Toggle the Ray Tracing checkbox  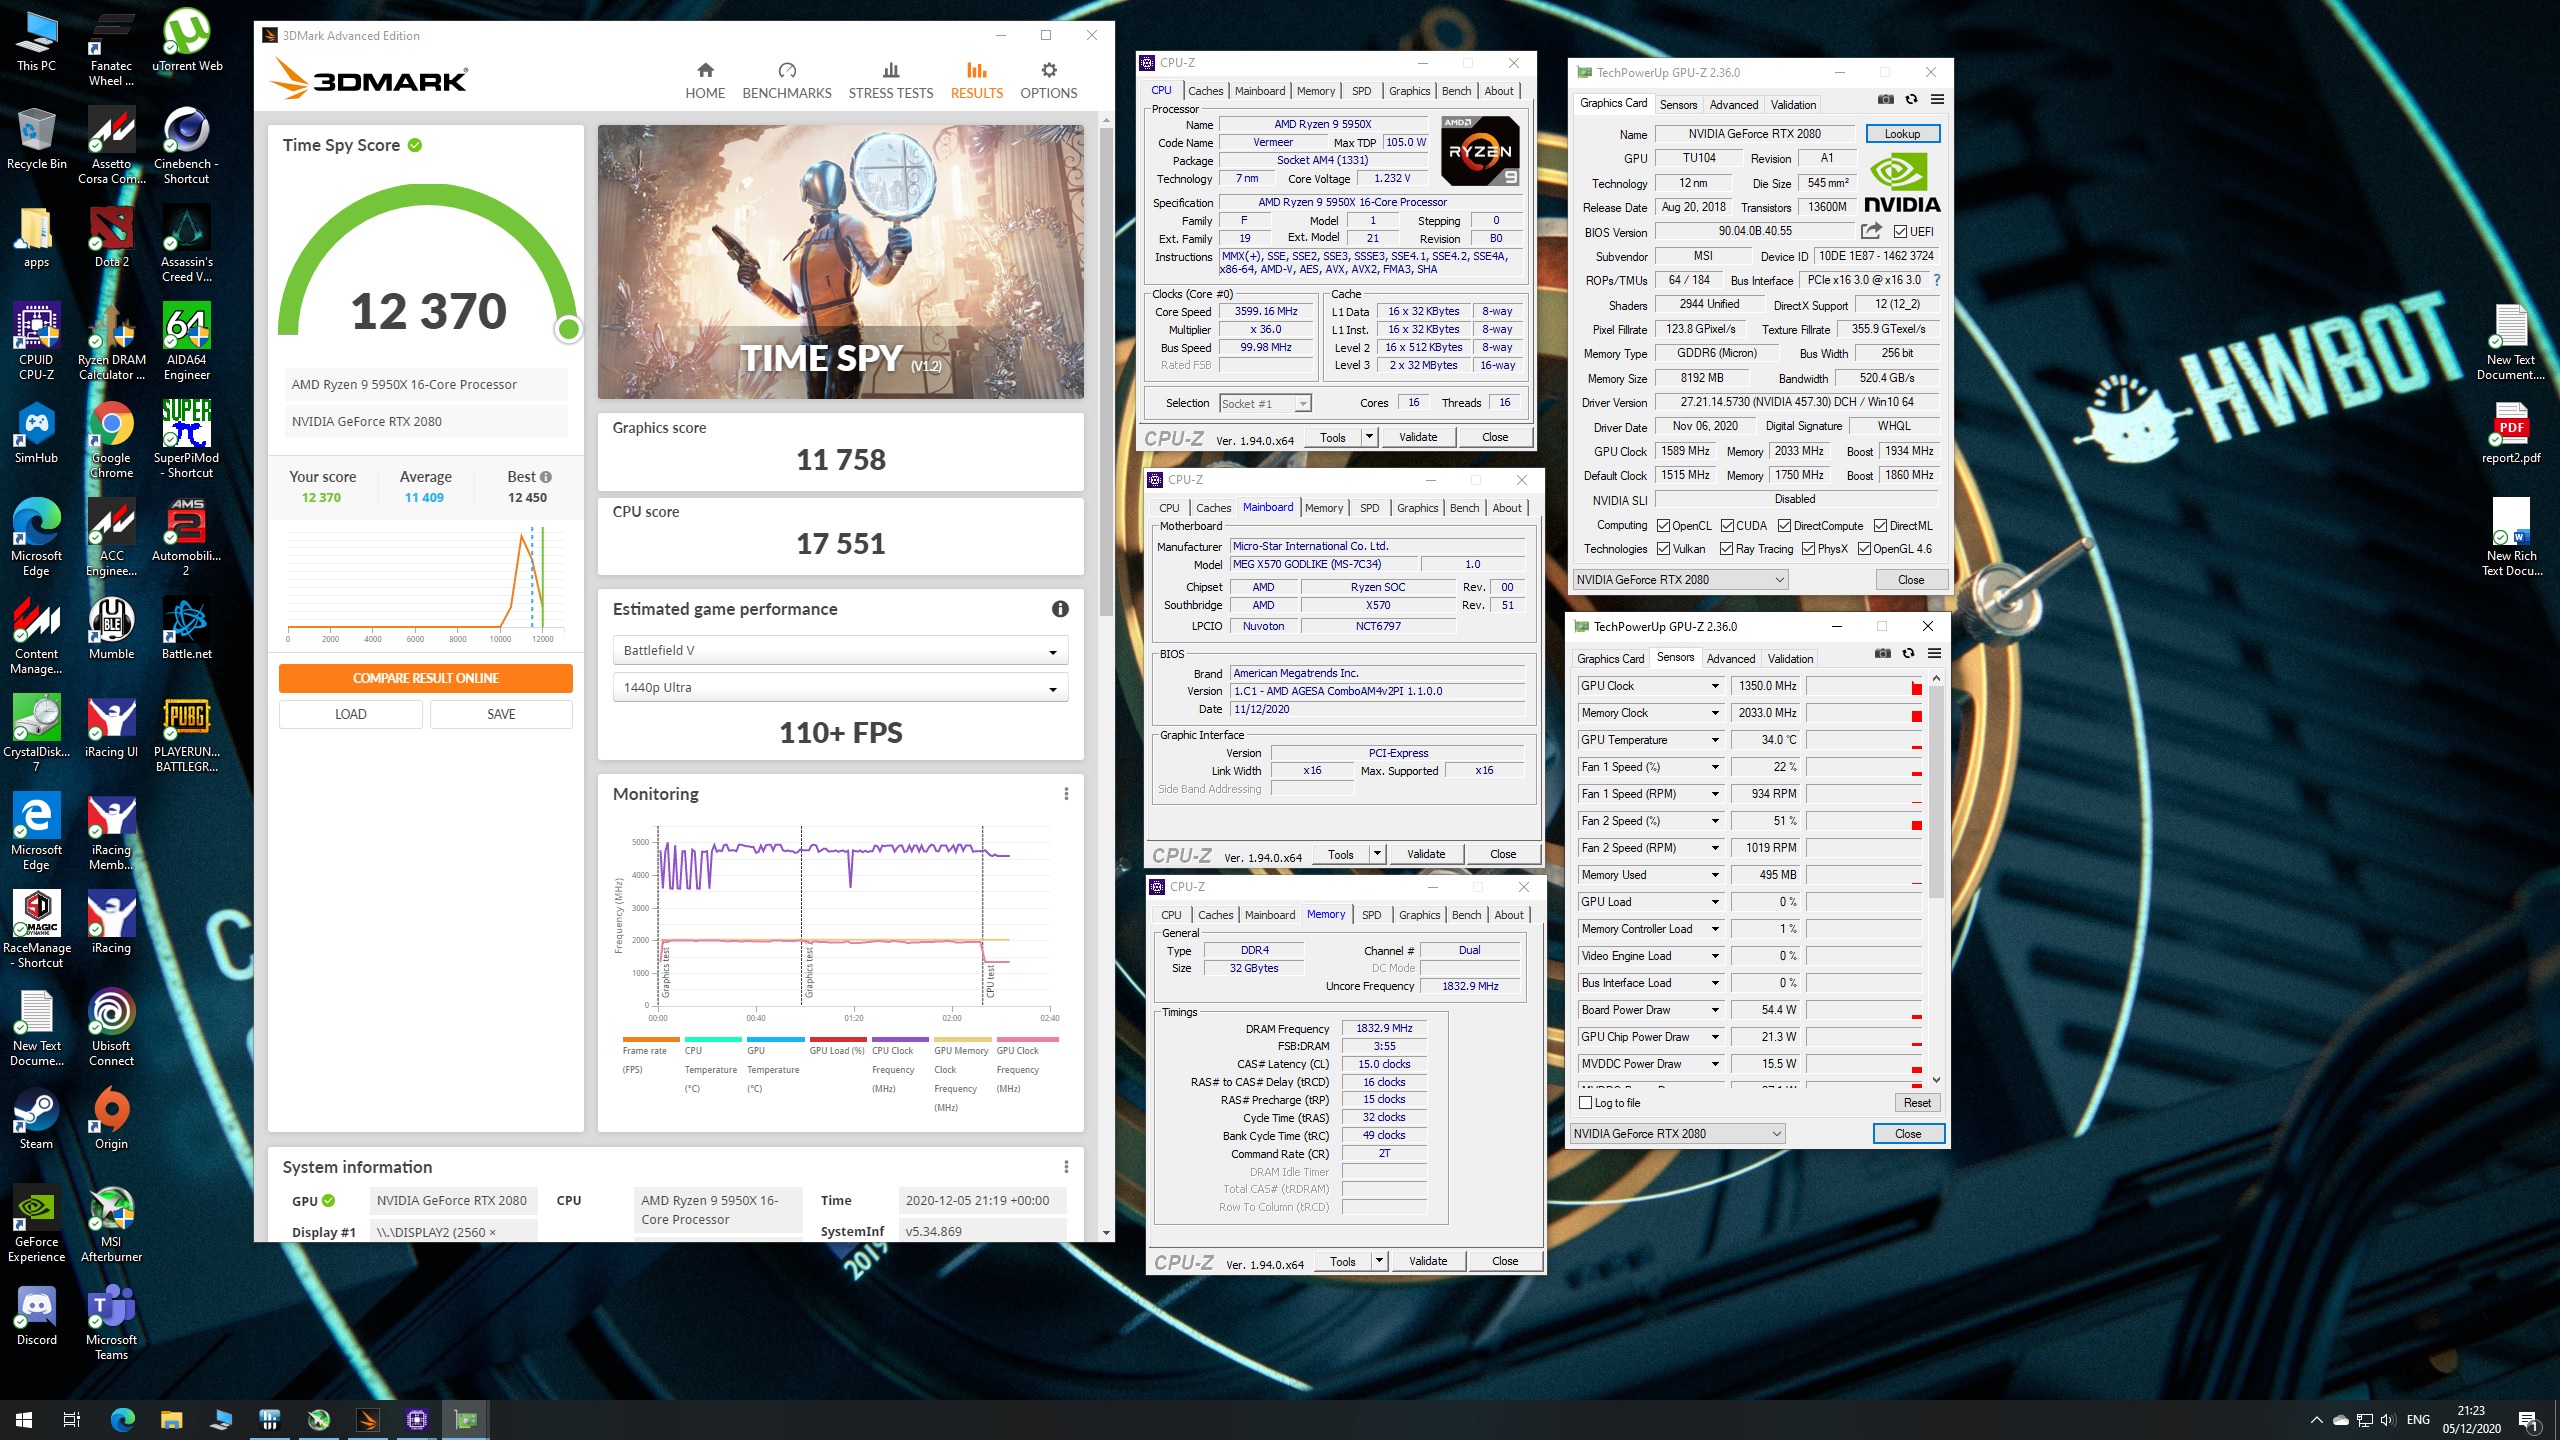click(x=1726, y=549)
